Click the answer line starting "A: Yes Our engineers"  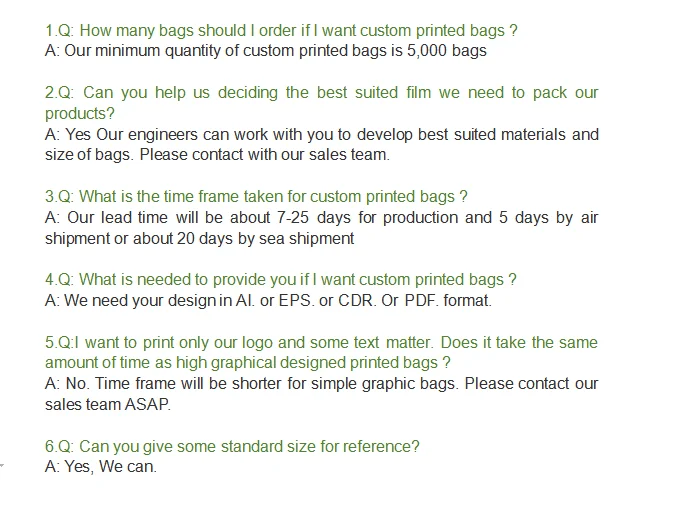coord(322,134)
